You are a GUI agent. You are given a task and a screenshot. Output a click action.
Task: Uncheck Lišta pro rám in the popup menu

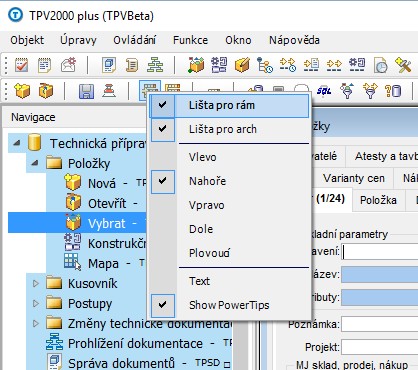[229, 106]
